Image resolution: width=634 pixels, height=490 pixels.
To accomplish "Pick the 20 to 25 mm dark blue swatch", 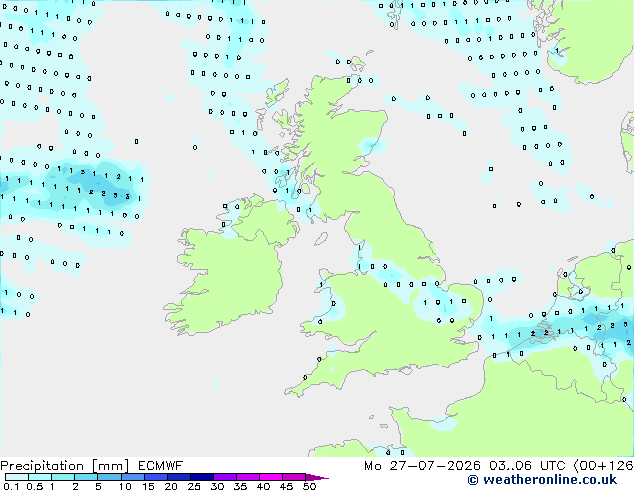I will click(x=178, y=477).
